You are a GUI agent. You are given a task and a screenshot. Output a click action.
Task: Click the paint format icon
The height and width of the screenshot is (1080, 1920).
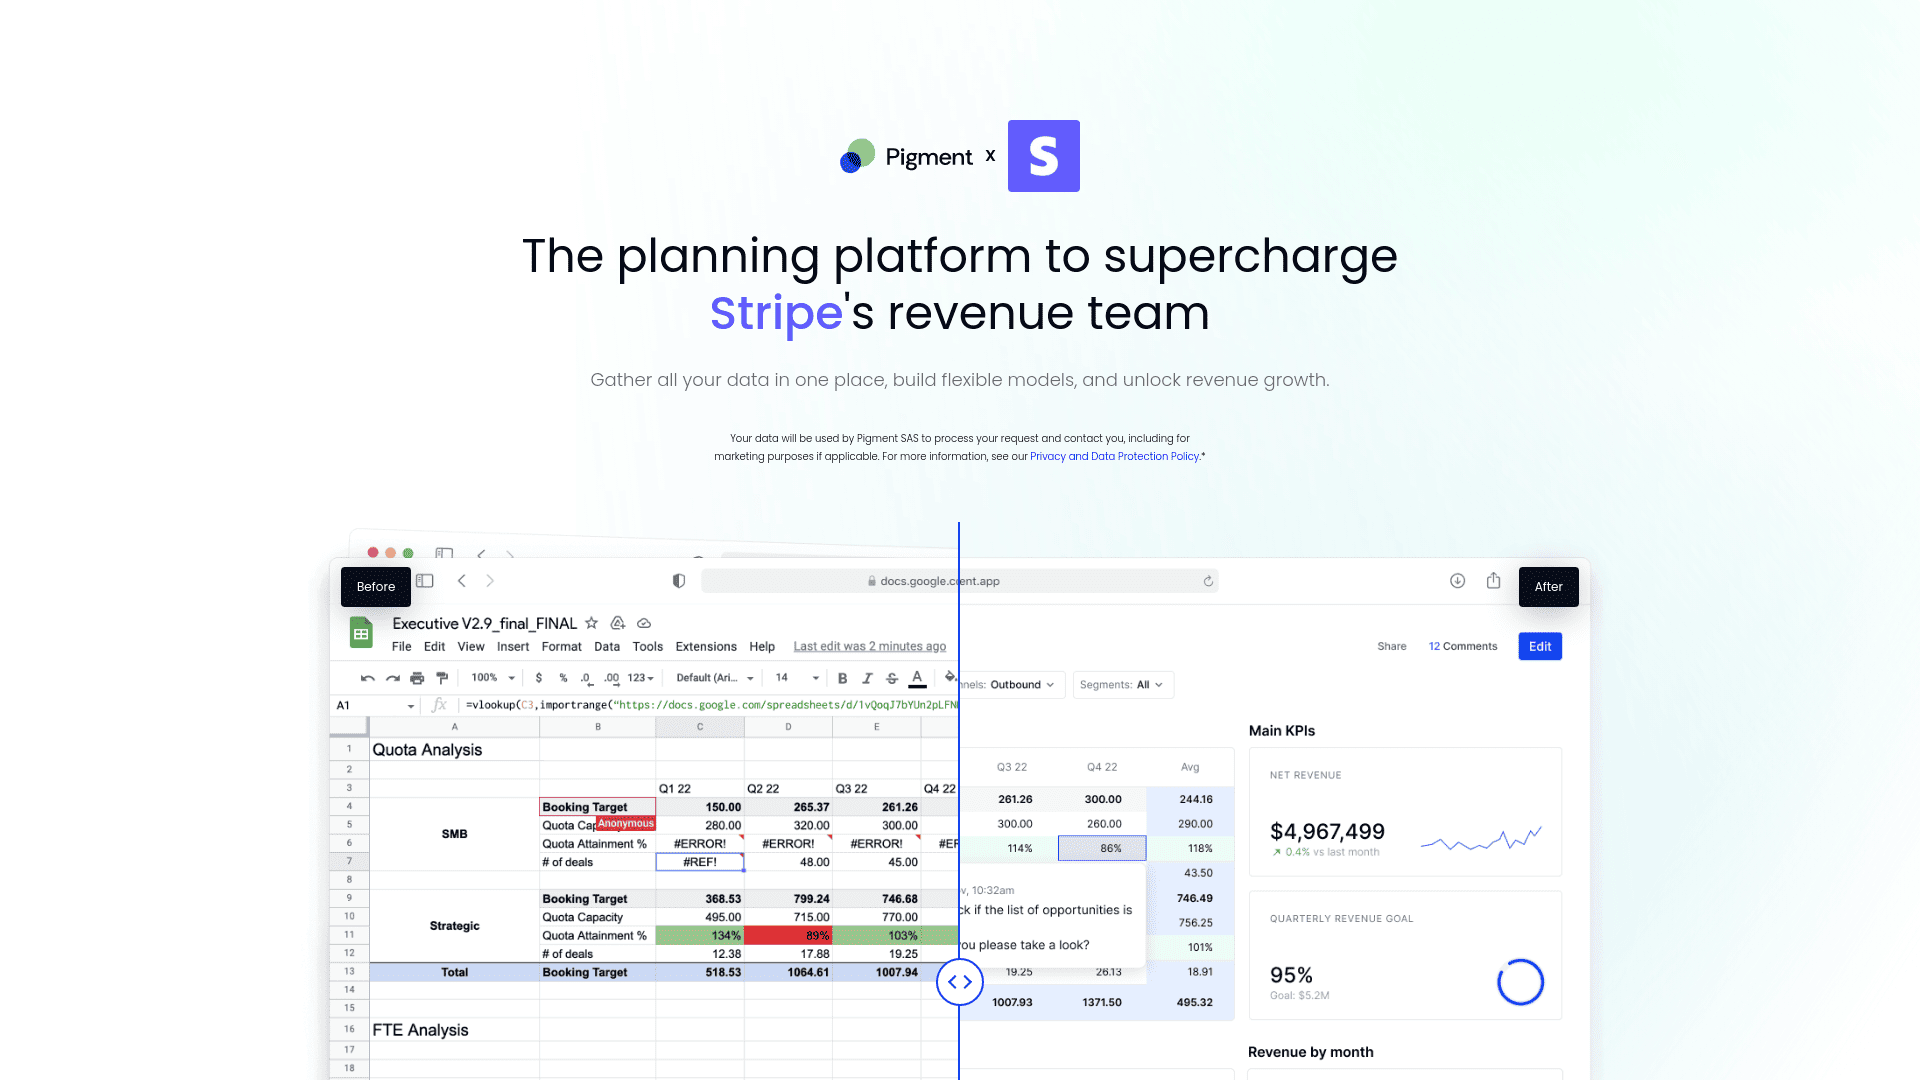click(442, 678)
